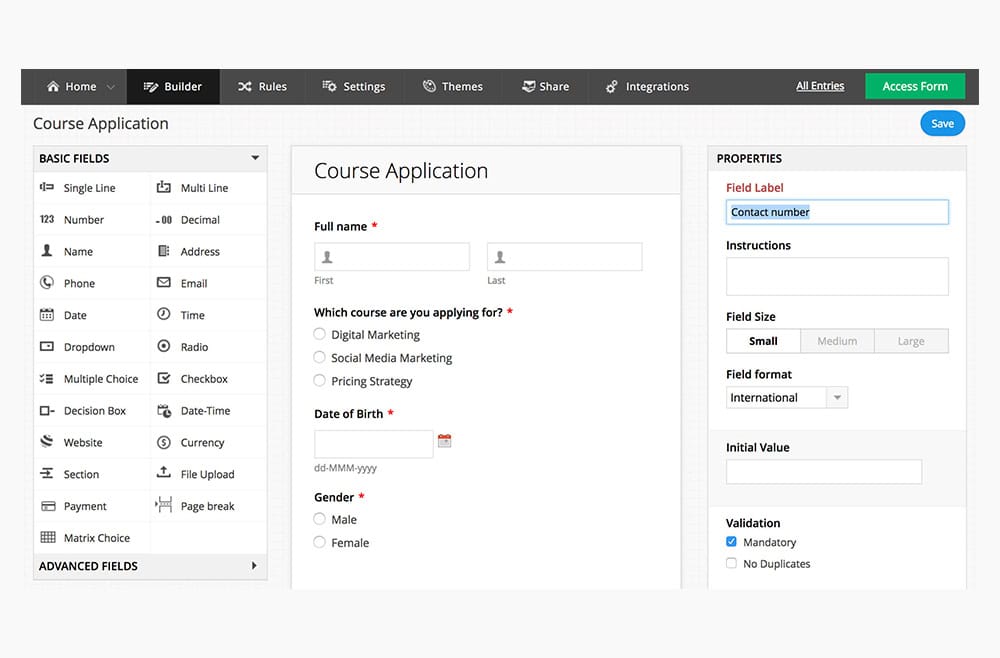
Task: Open the Field format International dropdown
Action: tap(787, 397)
